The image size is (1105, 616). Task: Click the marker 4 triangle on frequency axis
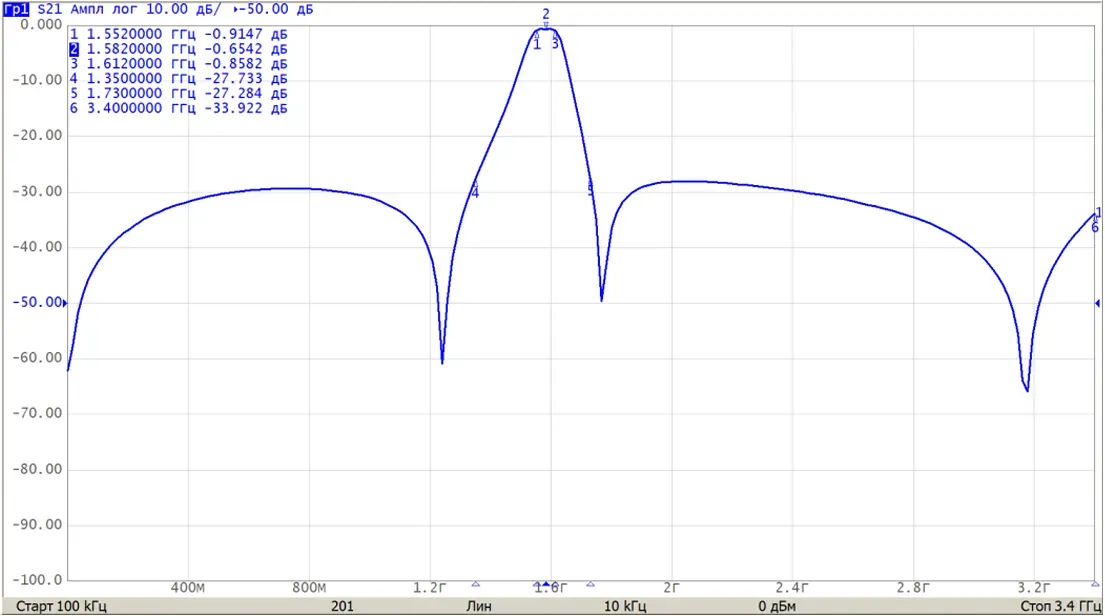tap(476, 584)
